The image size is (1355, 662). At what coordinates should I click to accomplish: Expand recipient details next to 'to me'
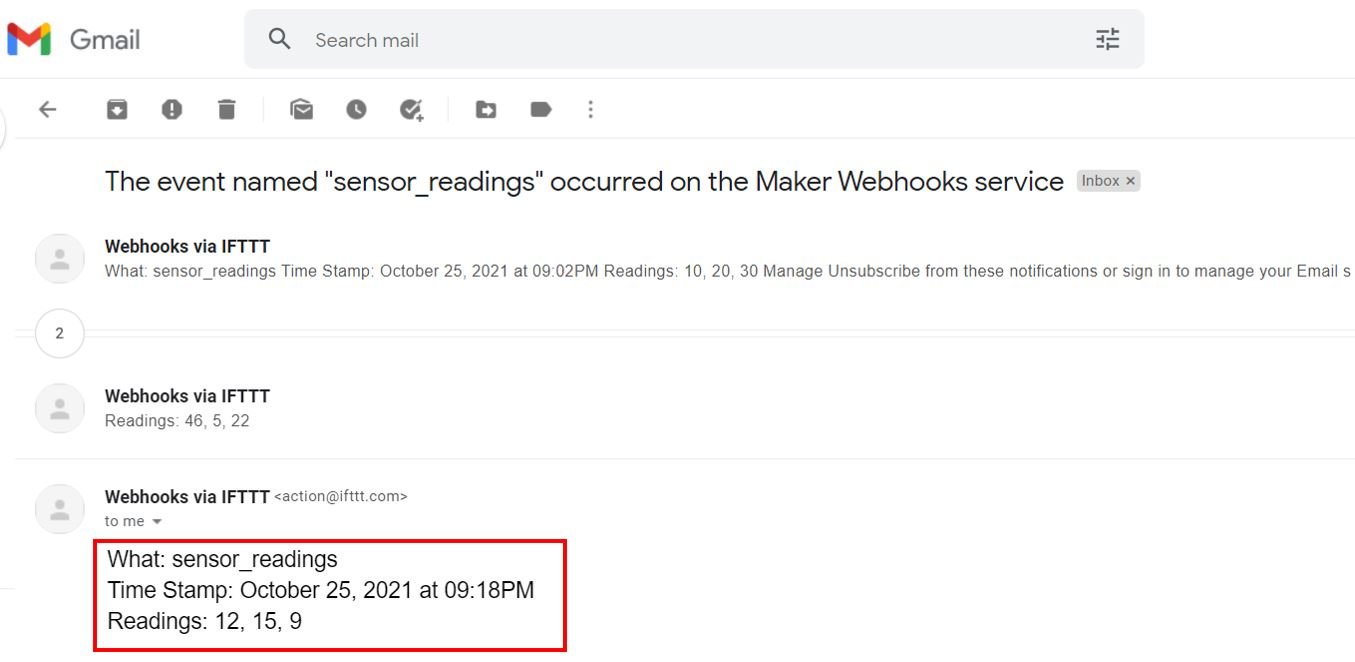(x=156, y=521)
